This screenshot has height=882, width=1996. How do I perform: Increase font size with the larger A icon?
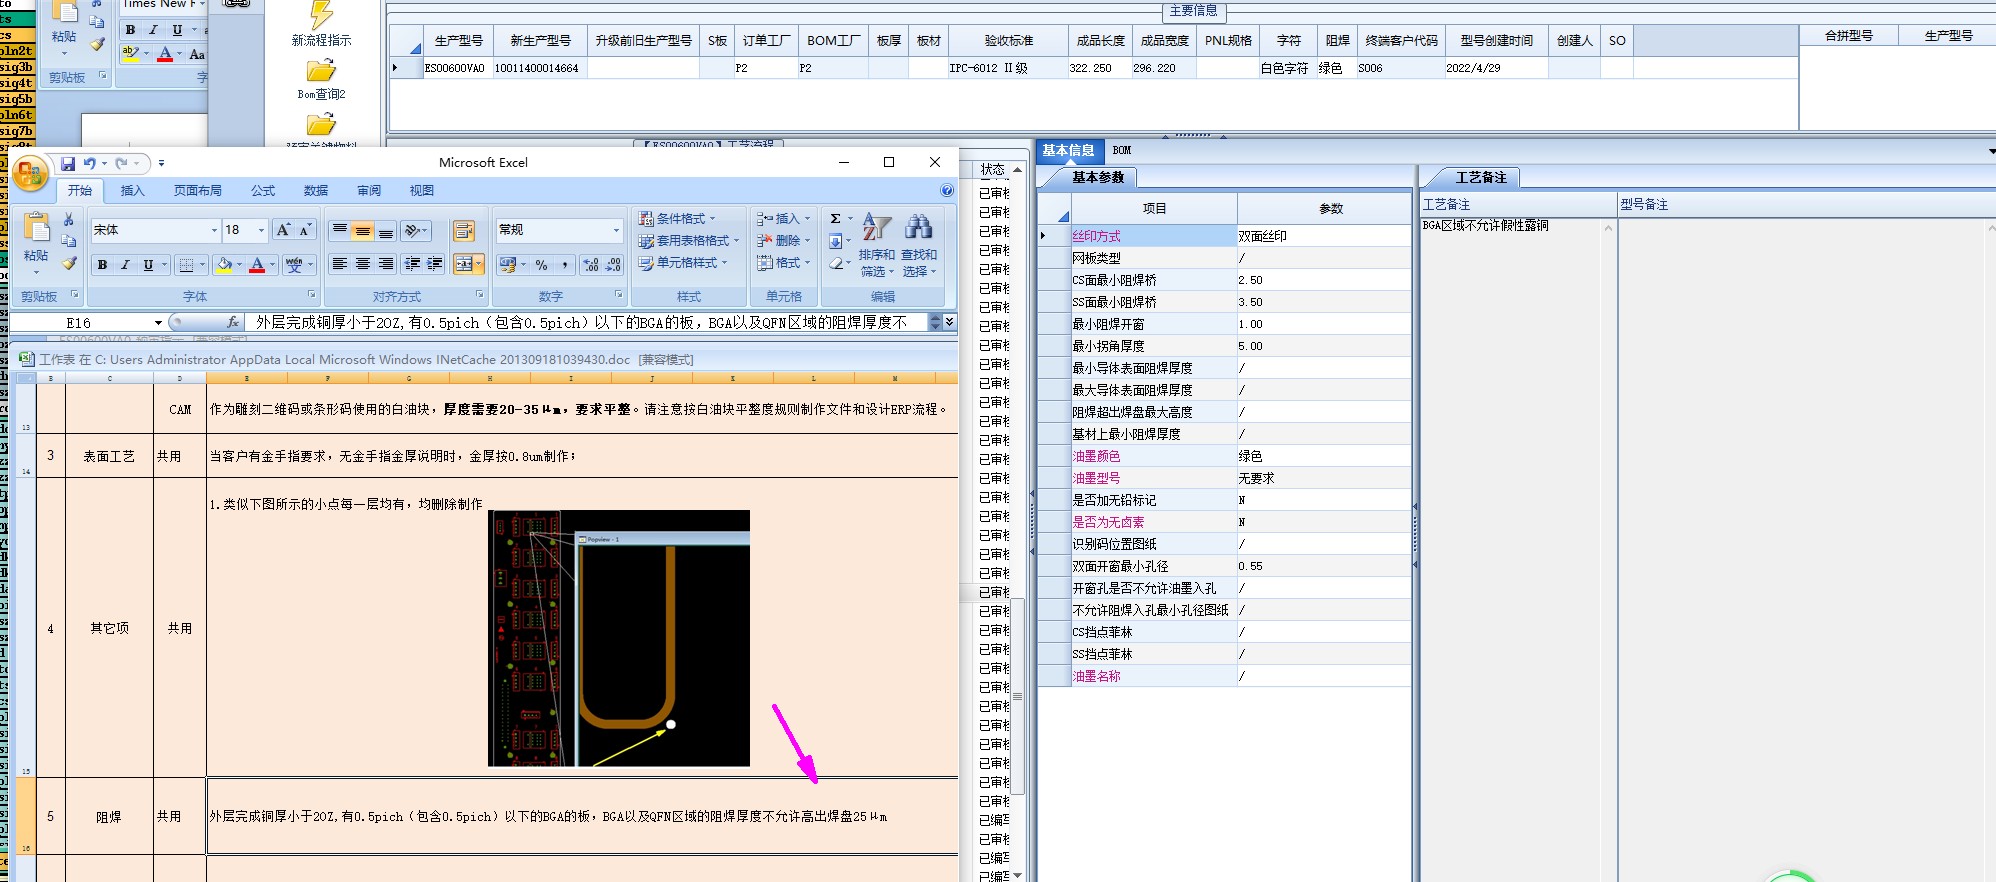[283, 230]
